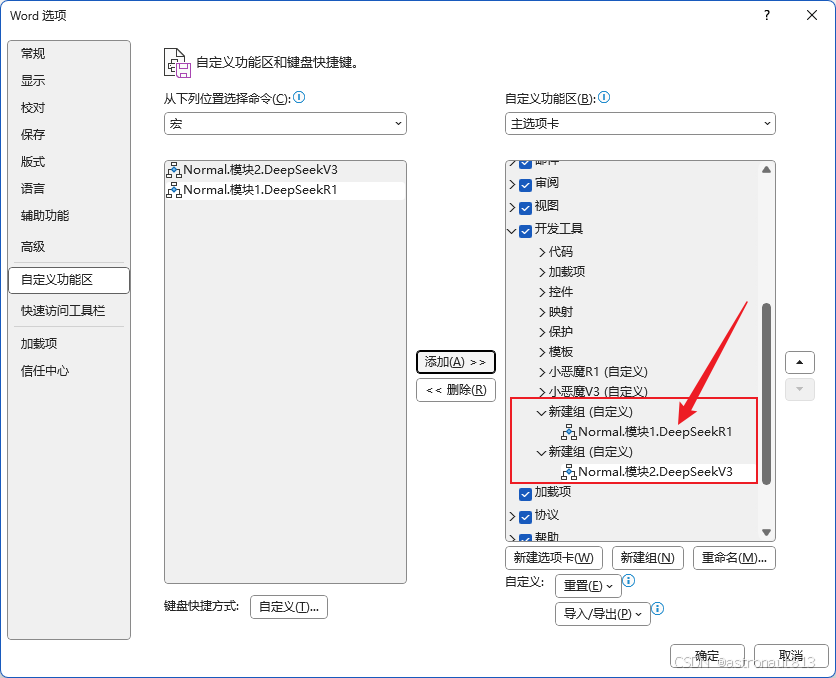Click the move-down arrow for ribbon items
This screenshot has height=678, width=836.
[x=799, y=389]
